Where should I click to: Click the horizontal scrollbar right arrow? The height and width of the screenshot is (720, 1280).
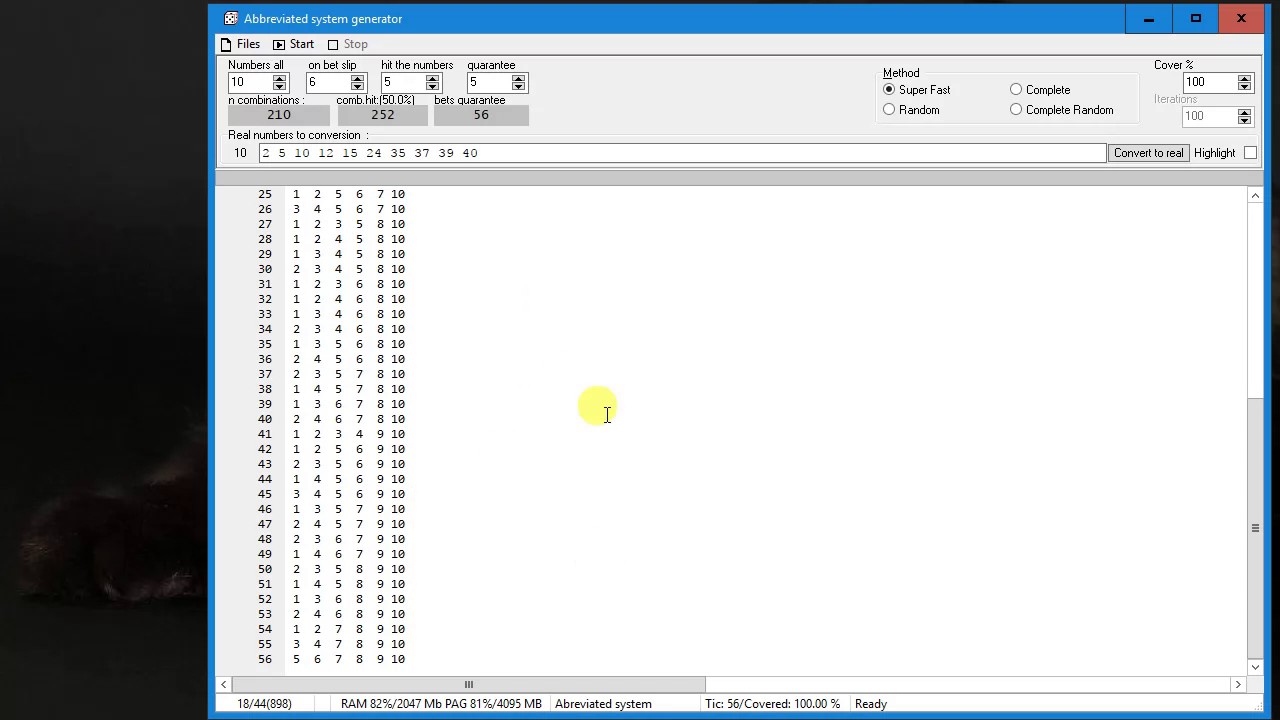[1238, 684]
